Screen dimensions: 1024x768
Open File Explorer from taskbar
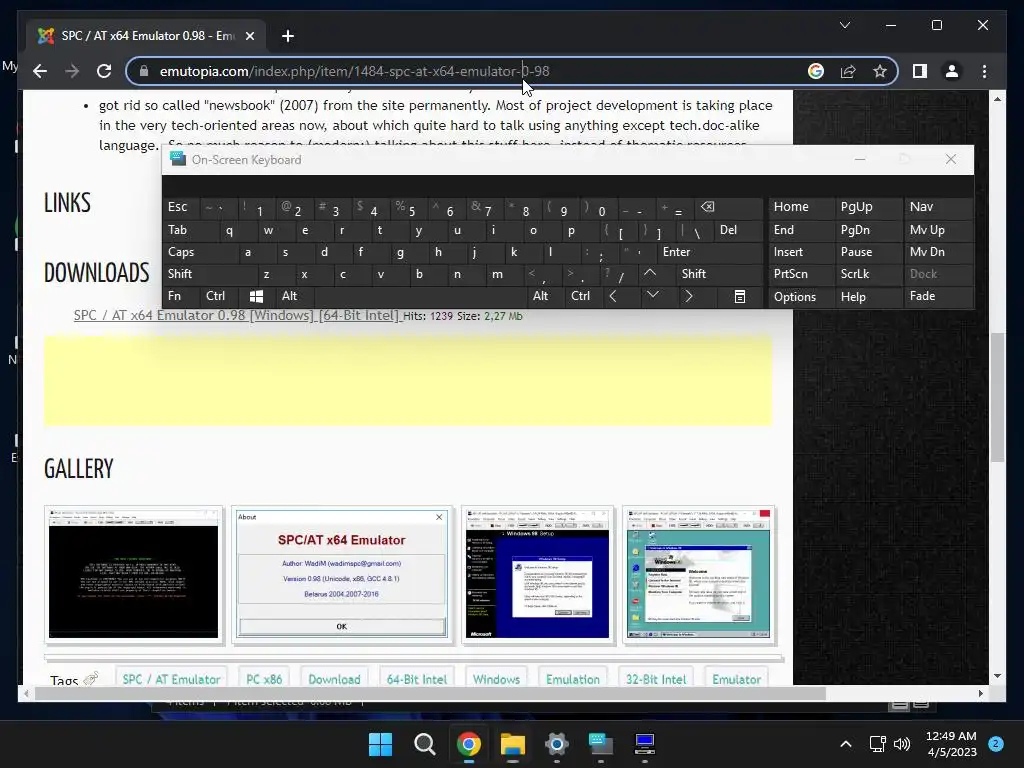[x=513, y=744]
